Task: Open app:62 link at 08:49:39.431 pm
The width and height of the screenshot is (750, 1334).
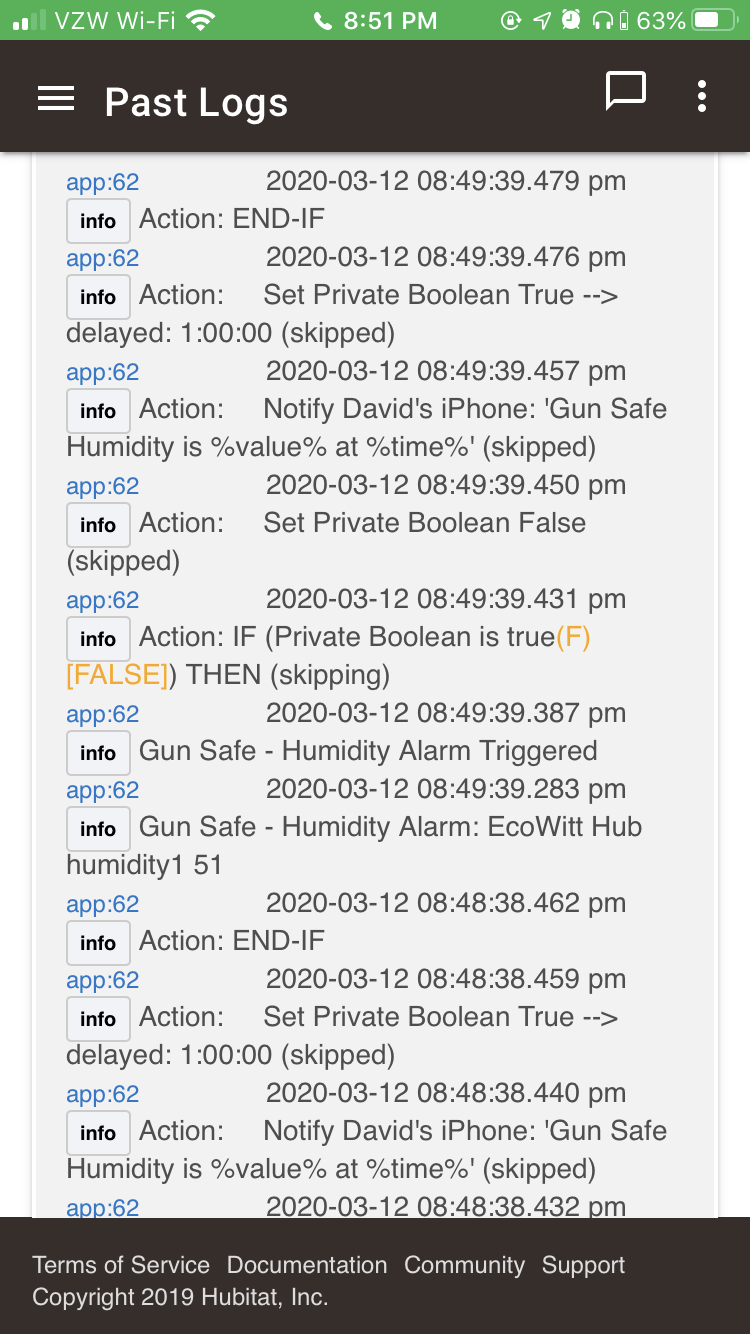Action: tap(102, 600)
